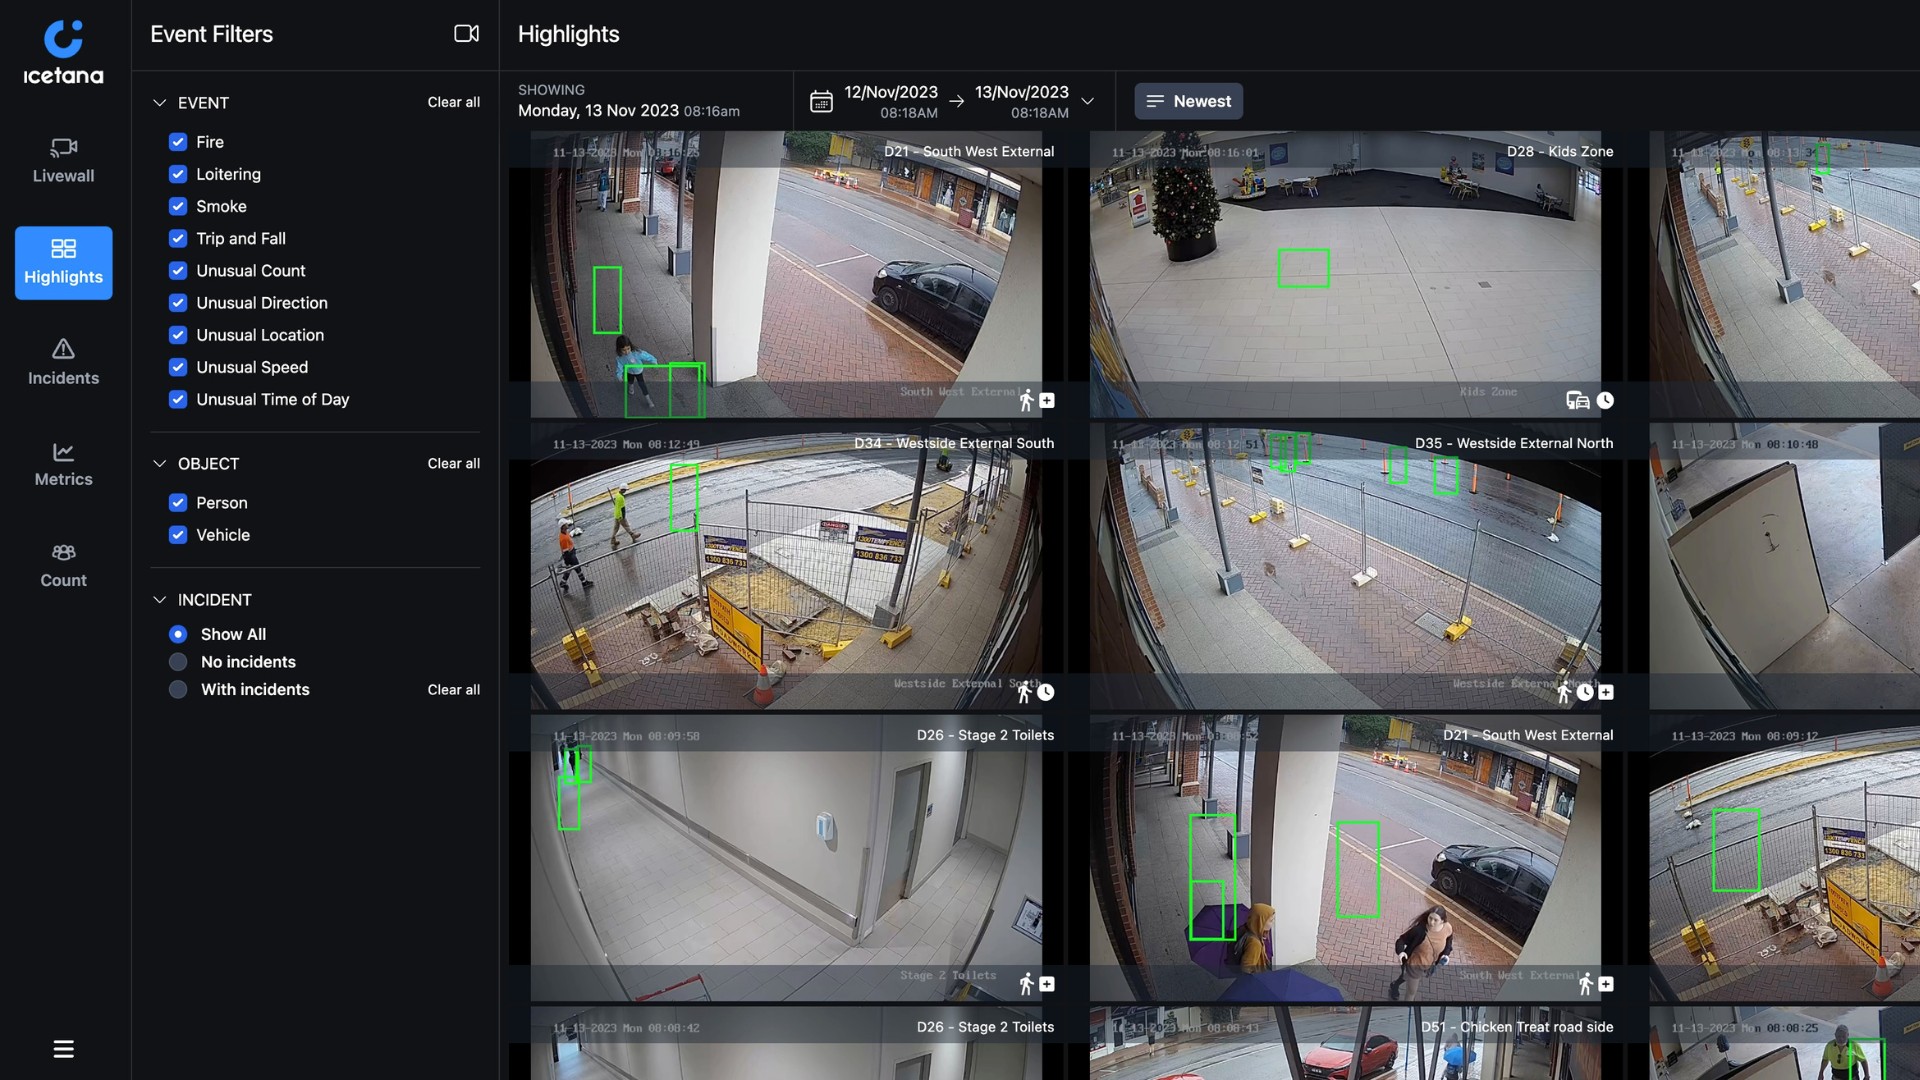This screenshot has height=1080, width=1920.
Task: Click the Newest sorting button
Action: pos(1187,101)
